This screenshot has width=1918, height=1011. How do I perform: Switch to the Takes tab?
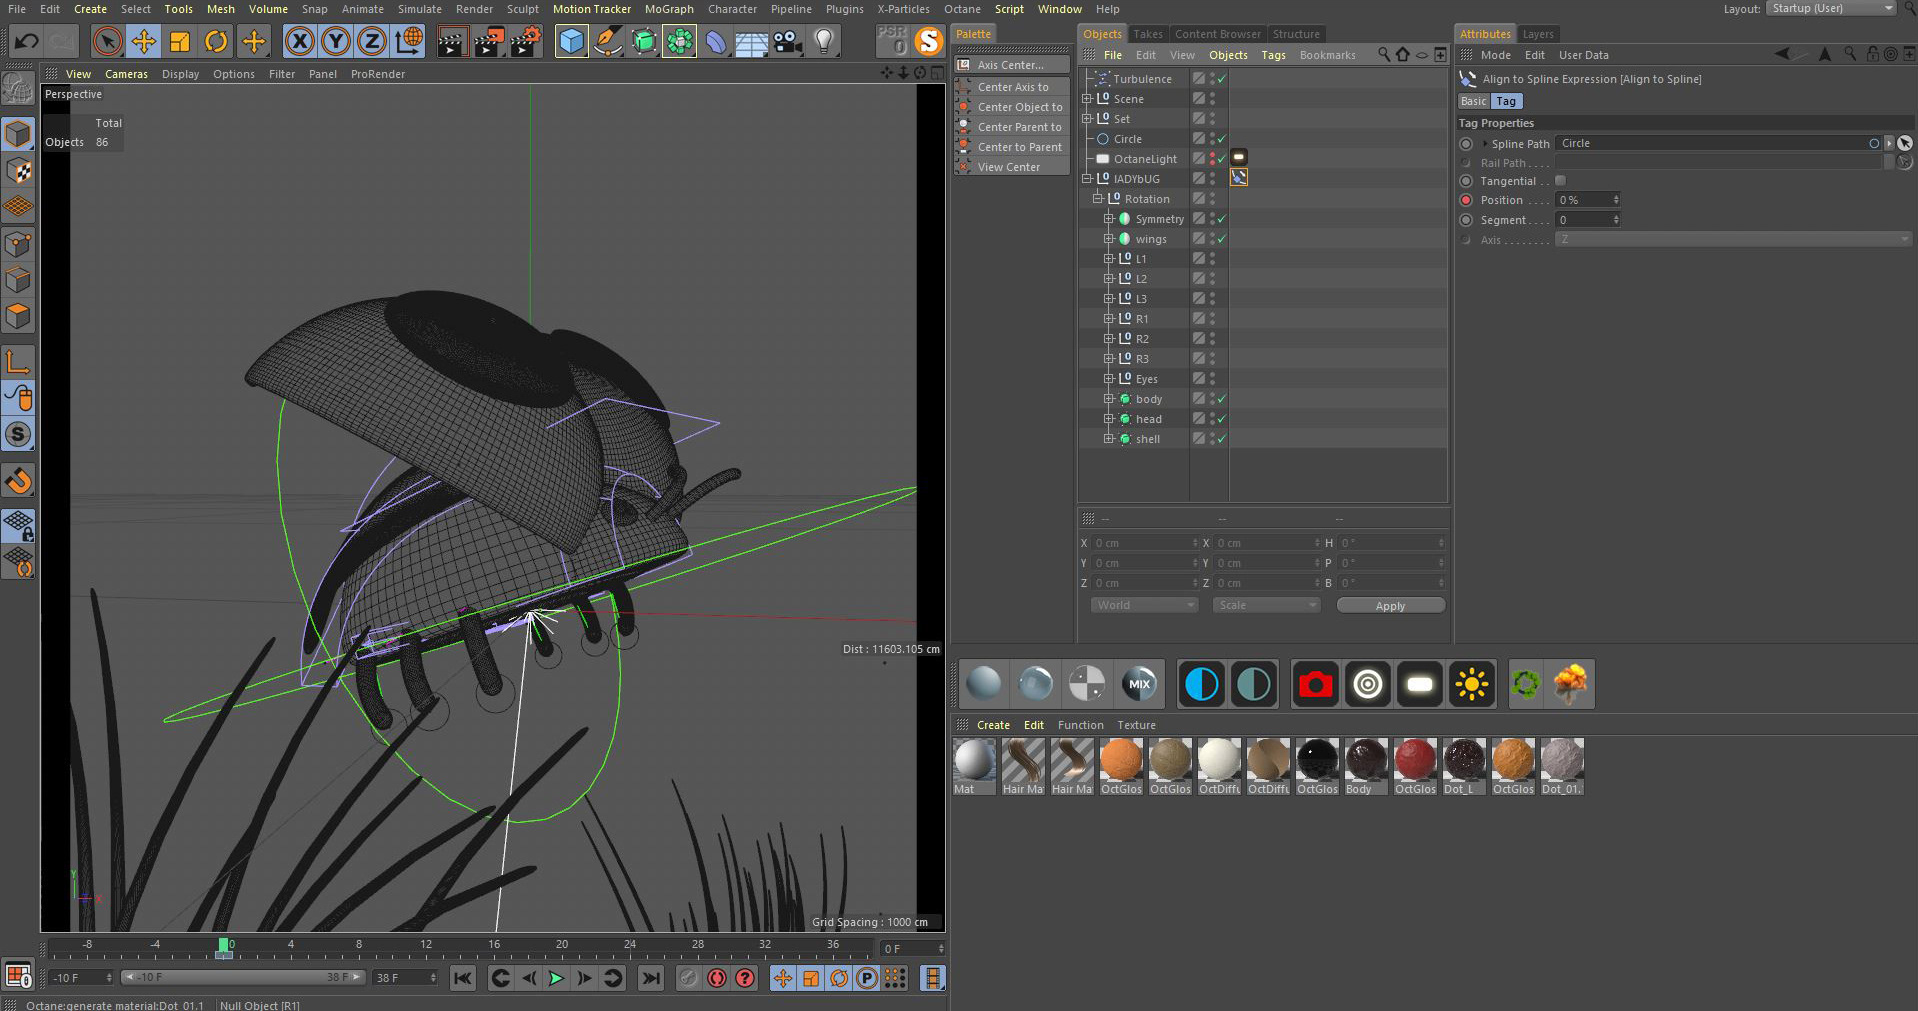(x=1148, y=34)
